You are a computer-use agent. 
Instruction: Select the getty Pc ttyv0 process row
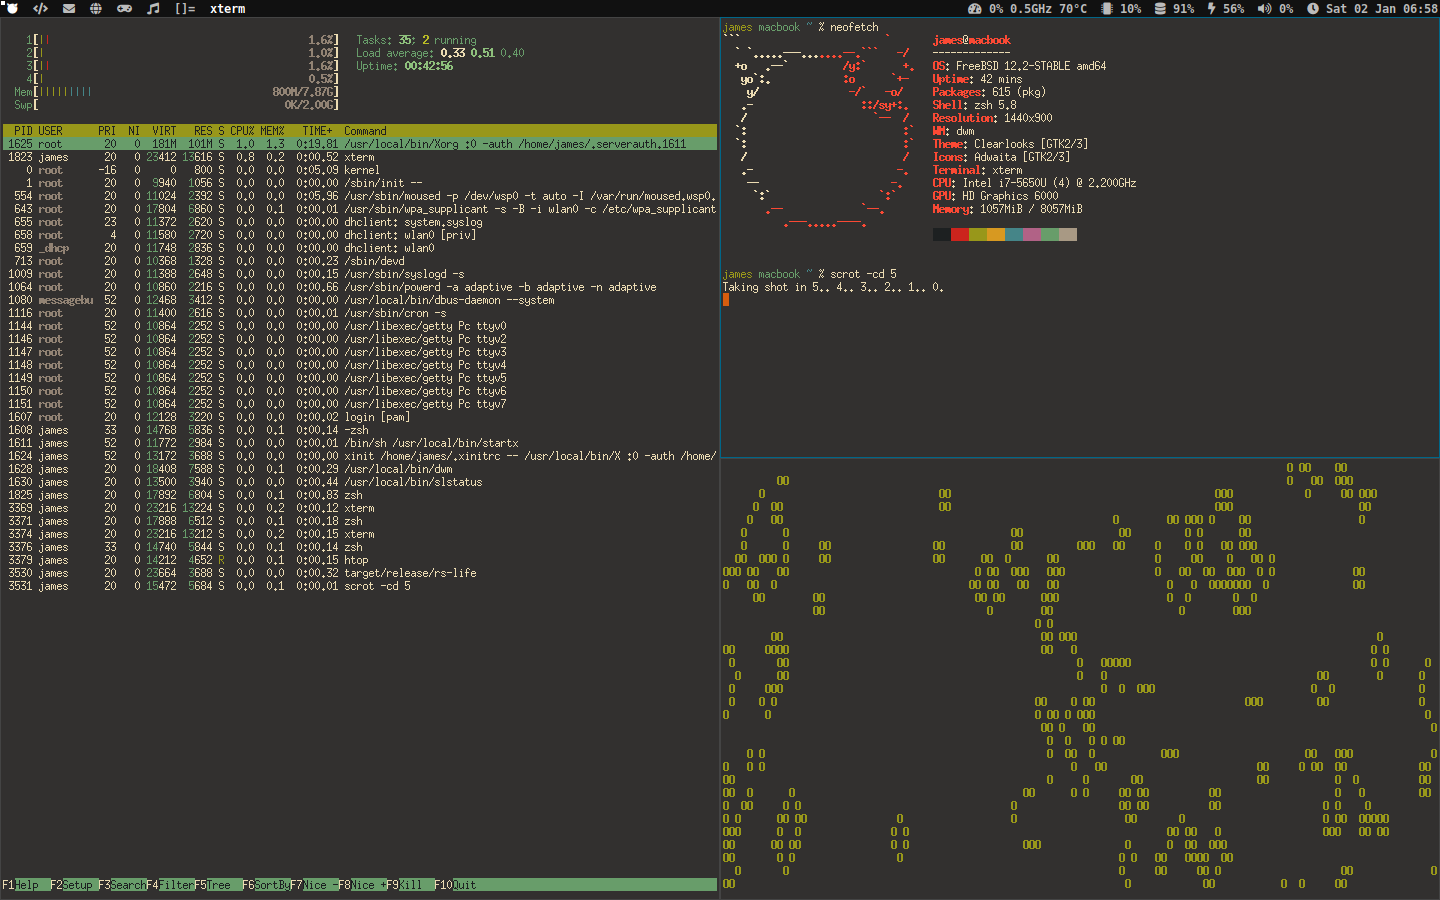point(360,326)
